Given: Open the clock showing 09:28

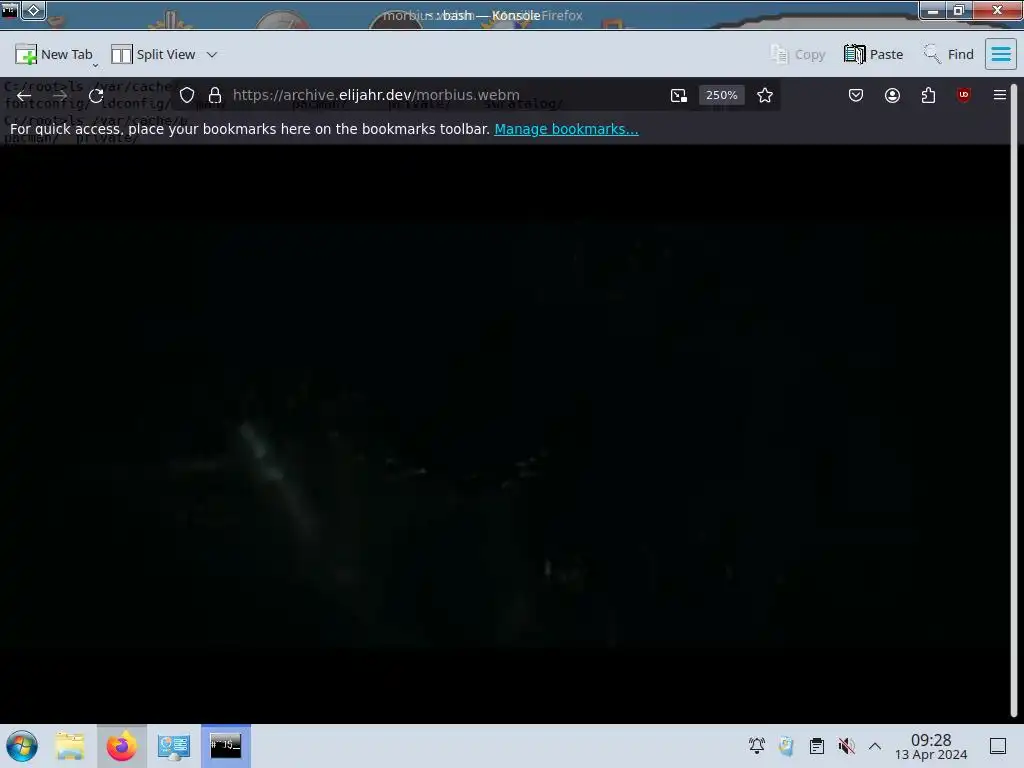Looking at the screenshot, I should [931, 746].
